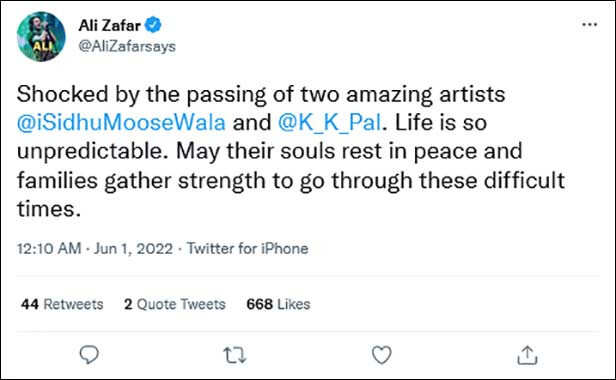Click the blue verified badge
The width and height of the screenshot is (616, 380).
pos(153,25)
